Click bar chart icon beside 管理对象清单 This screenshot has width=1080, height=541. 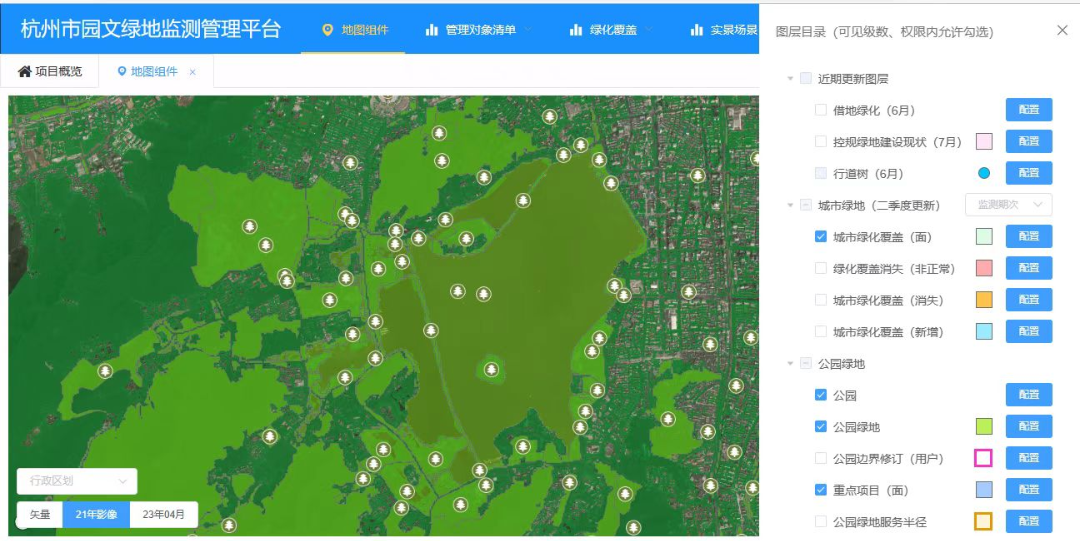coord(432,30)
